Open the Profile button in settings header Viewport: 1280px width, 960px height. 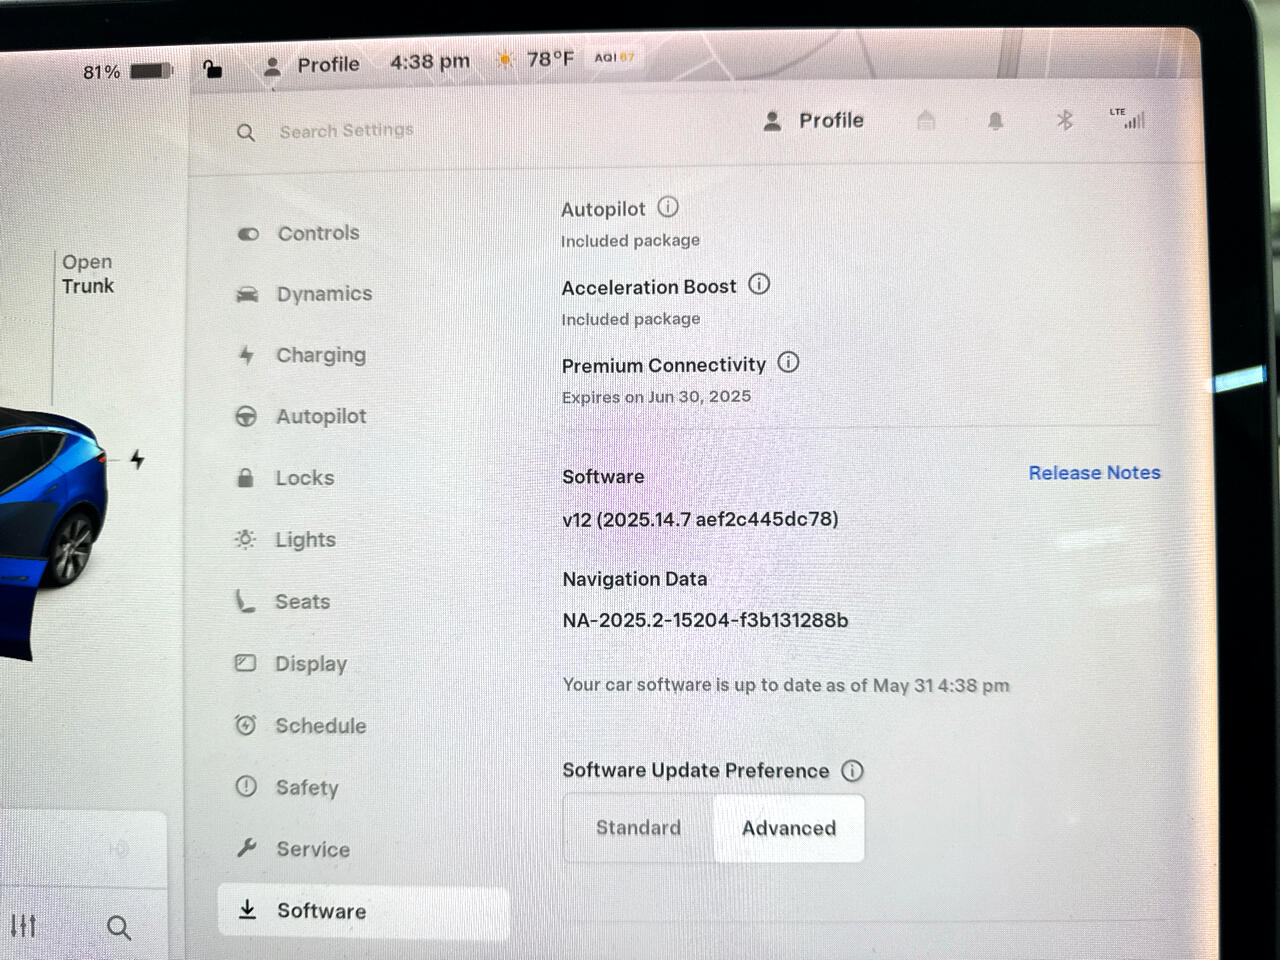813,121
